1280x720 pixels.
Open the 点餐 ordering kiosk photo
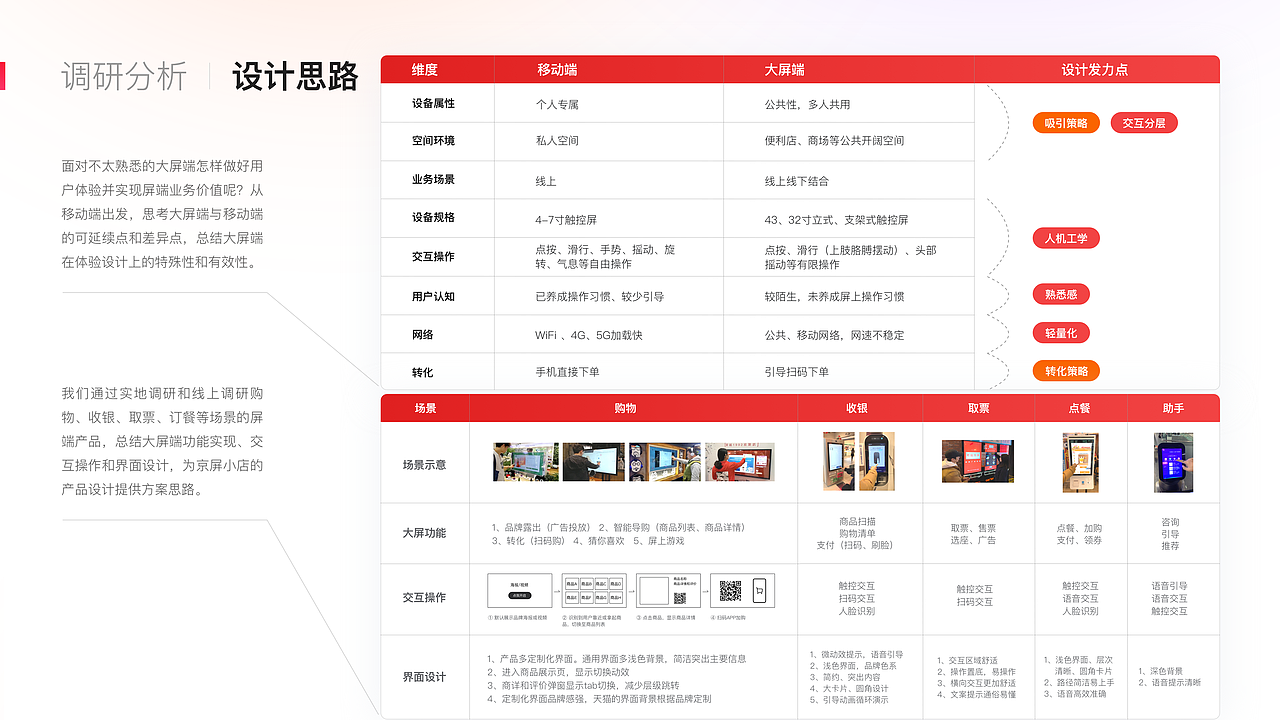(x=1080, y=462)
